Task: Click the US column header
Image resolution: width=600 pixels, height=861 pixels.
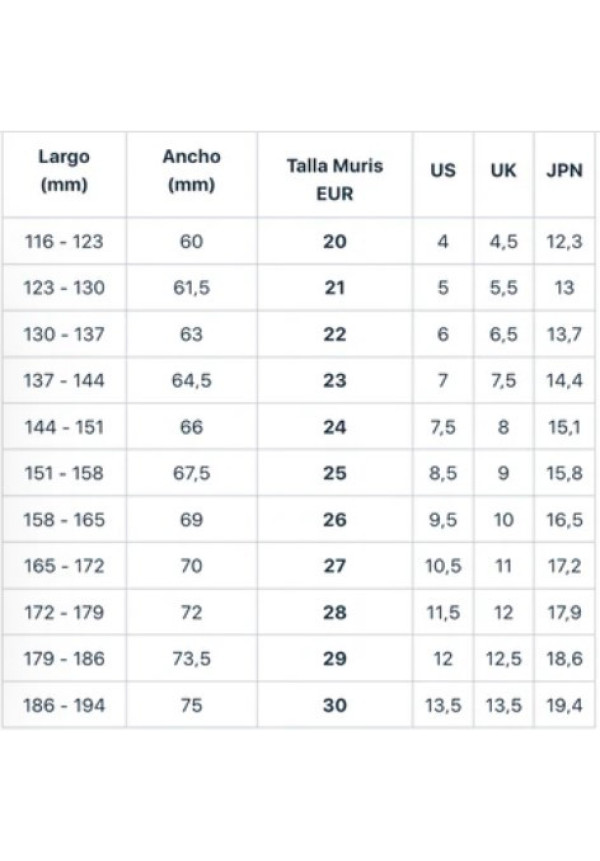Action: pos(443,170)
